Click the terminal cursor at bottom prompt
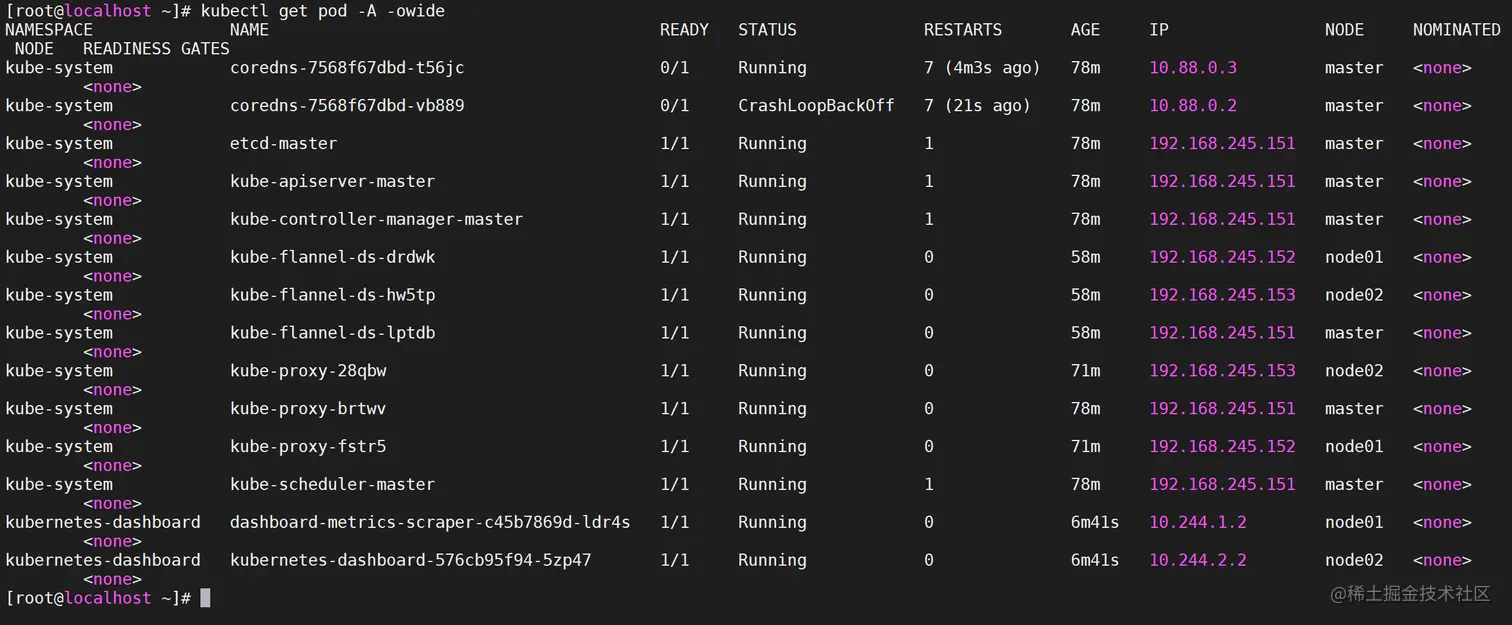Viewport: 1512px width, 625px height. (x=205, y=598)
